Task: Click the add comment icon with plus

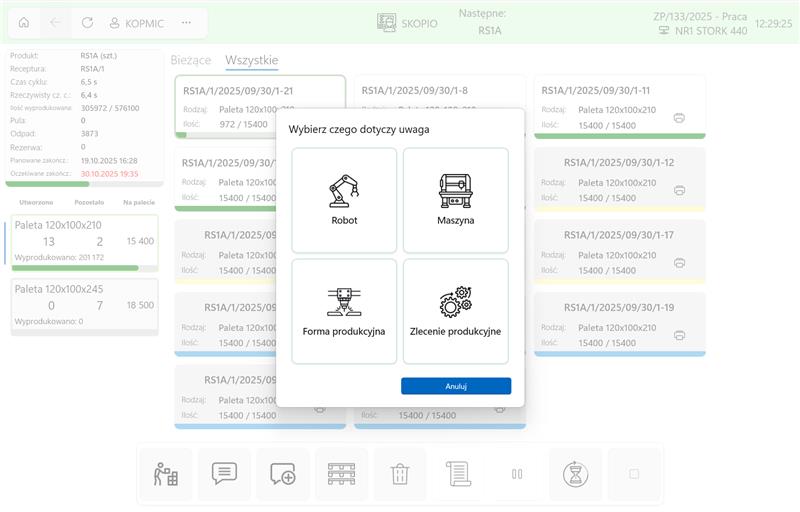Action: pos(283,474)
